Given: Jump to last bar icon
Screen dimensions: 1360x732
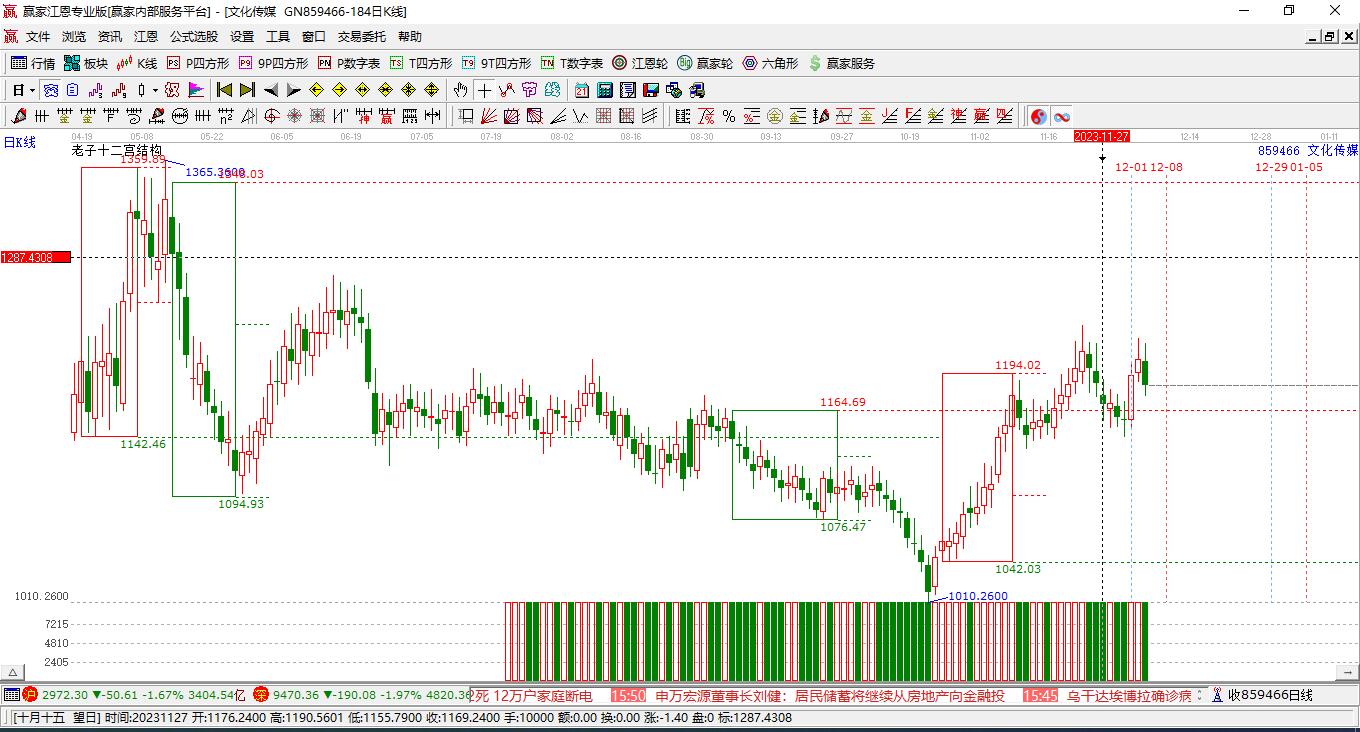Looking at the screenshot, I should (x=247, y=90).
